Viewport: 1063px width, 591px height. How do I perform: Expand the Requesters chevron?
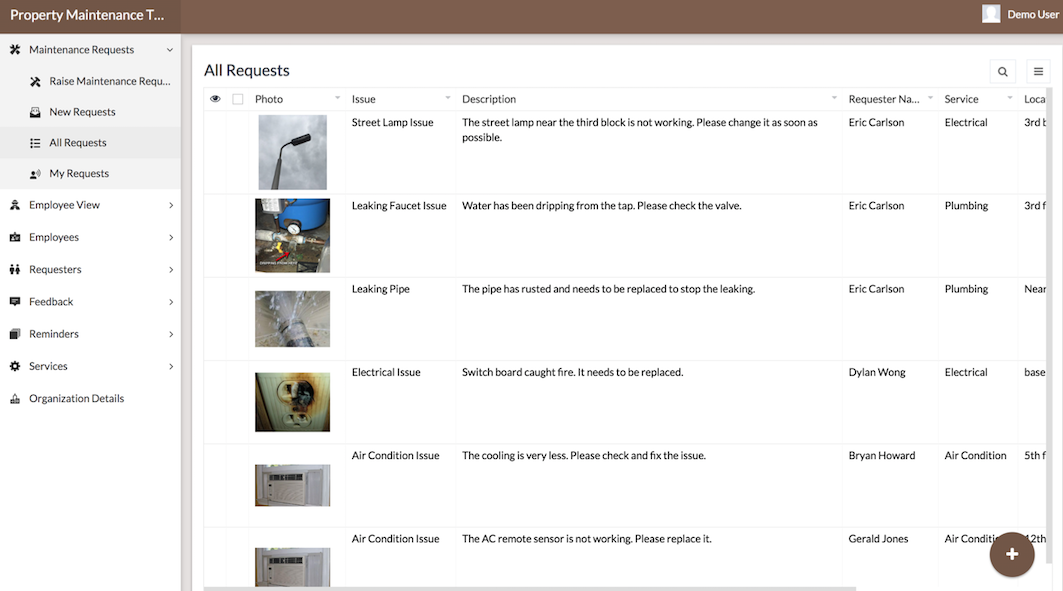pos(171,270)
